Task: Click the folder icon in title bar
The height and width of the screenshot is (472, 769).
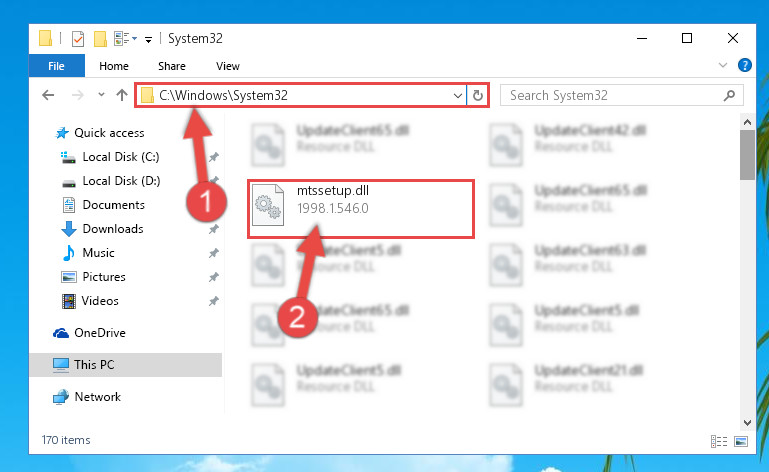Action: click(46, 38)
